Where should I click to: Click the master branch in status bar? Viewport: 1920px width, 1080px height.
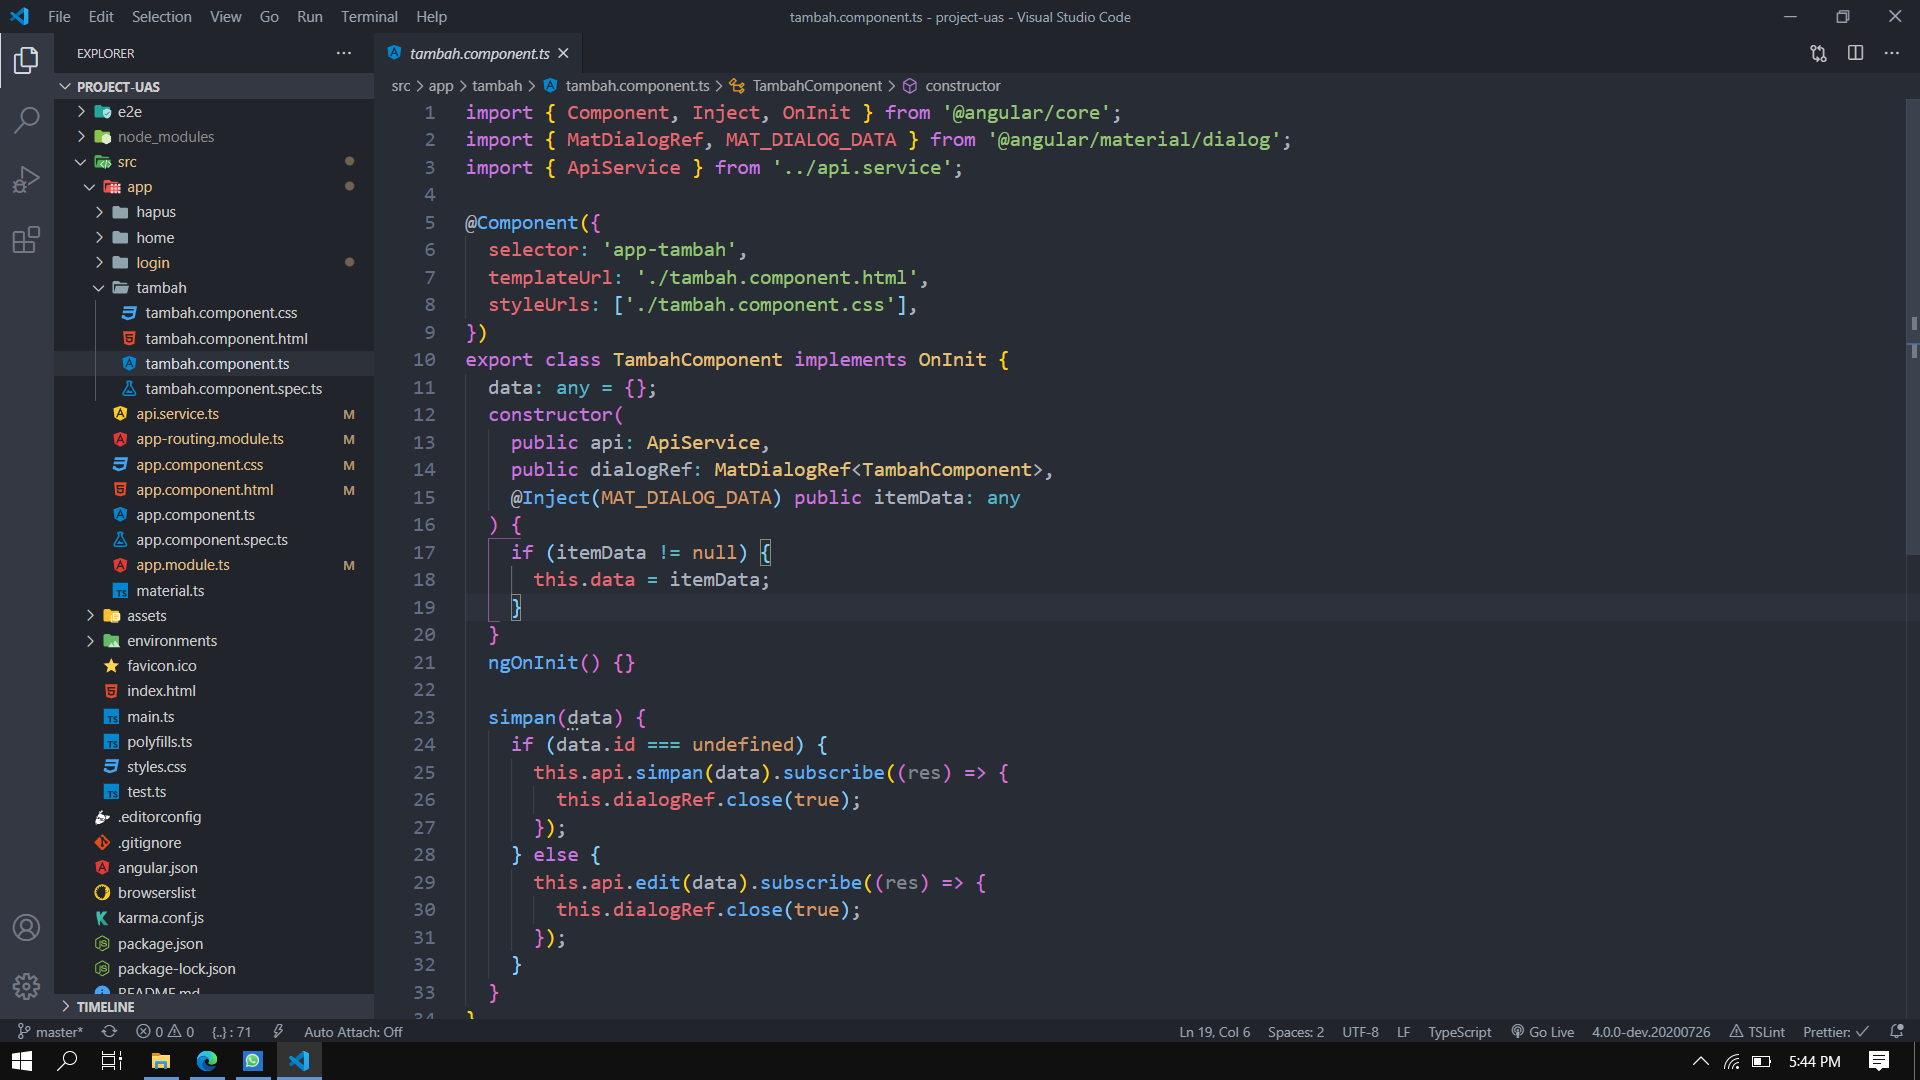click(x=52, y=1032)
